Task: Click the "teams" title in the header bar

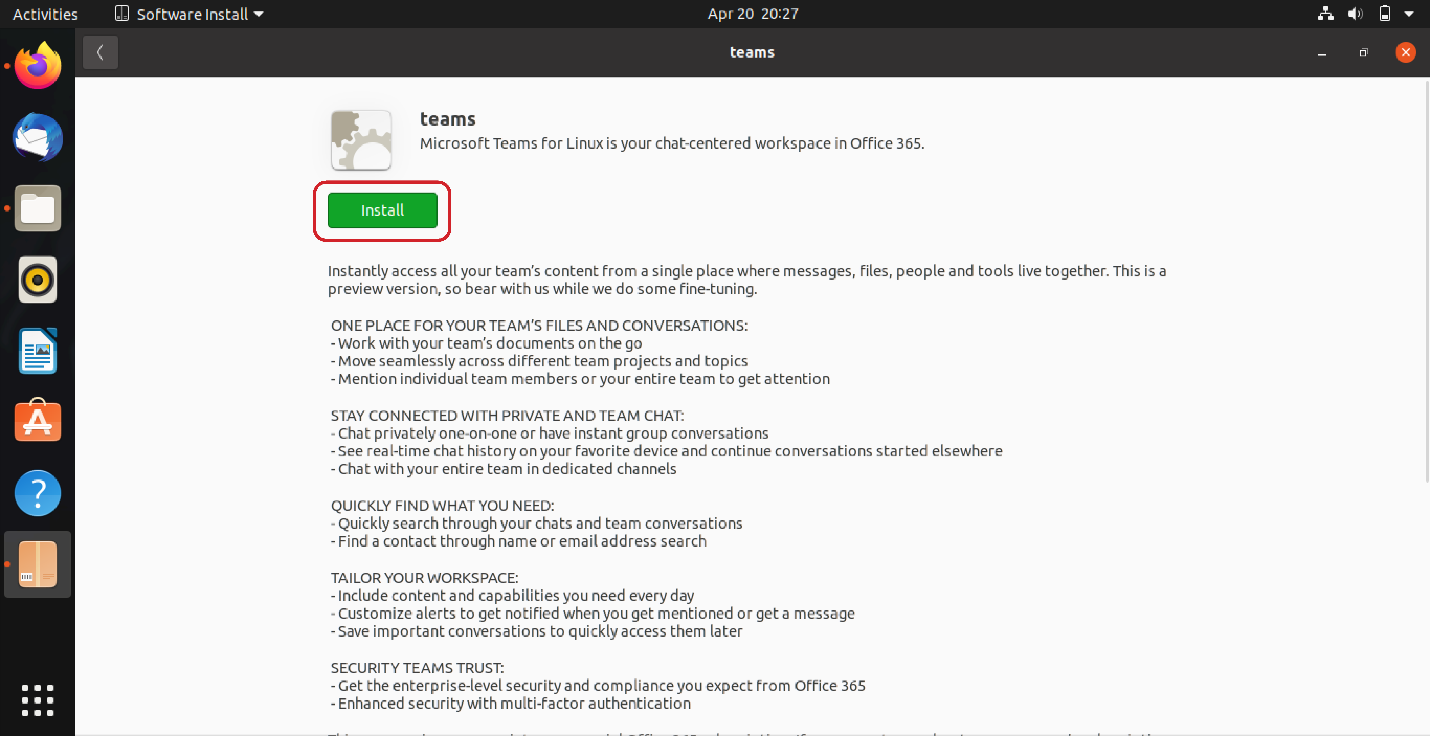Action: [752, 53]
